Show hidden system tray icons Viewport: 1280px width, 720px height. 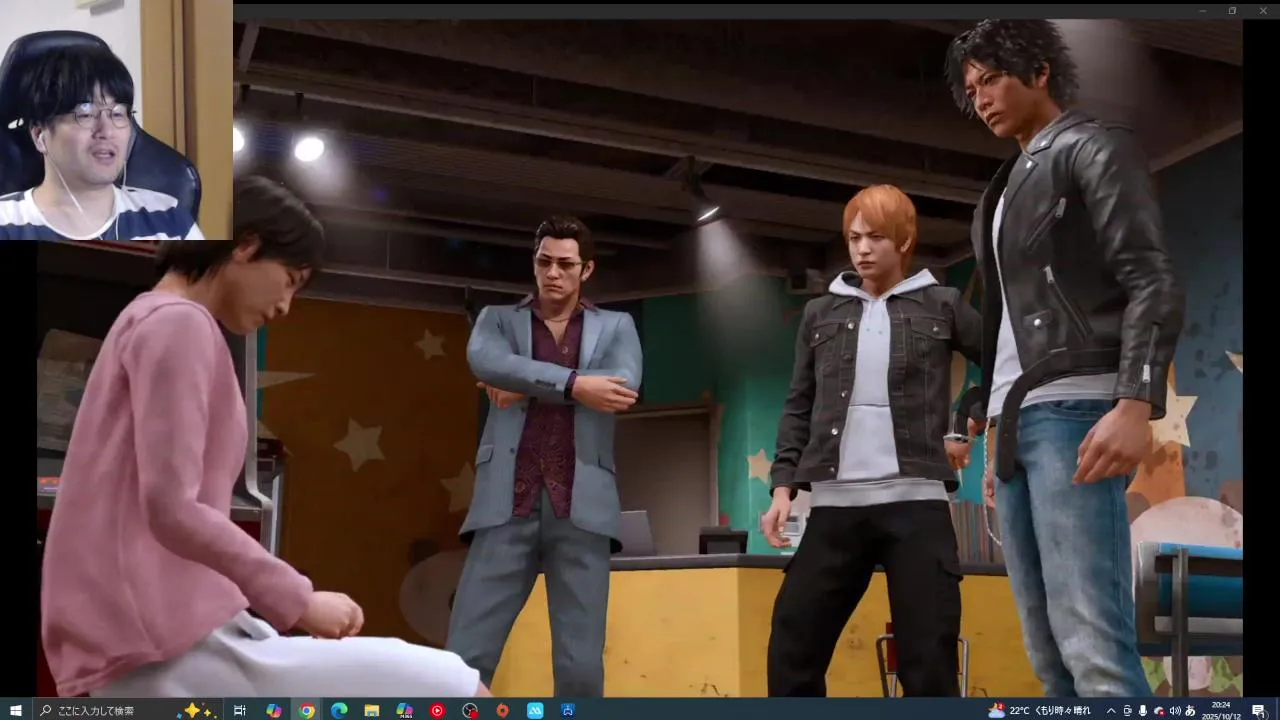coord(1111,710)
